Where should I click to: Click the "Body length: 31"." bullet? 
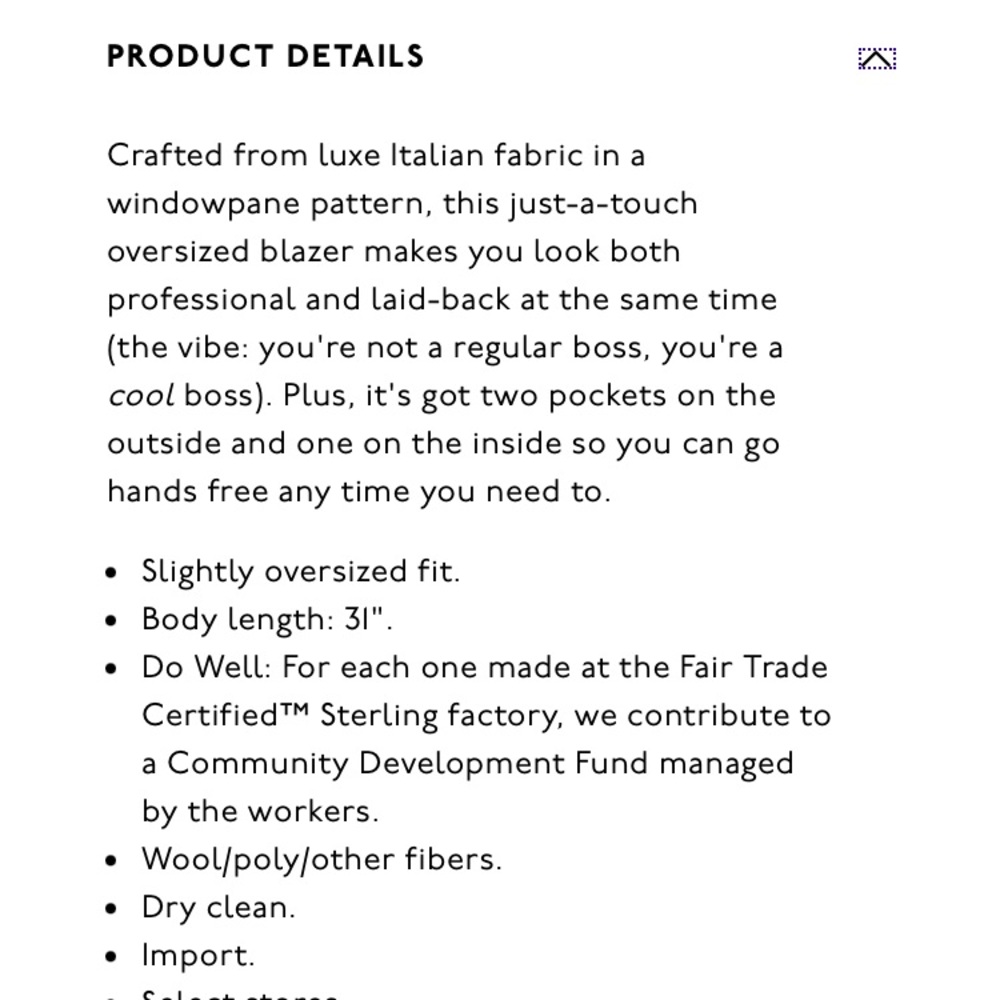[267, 619]
